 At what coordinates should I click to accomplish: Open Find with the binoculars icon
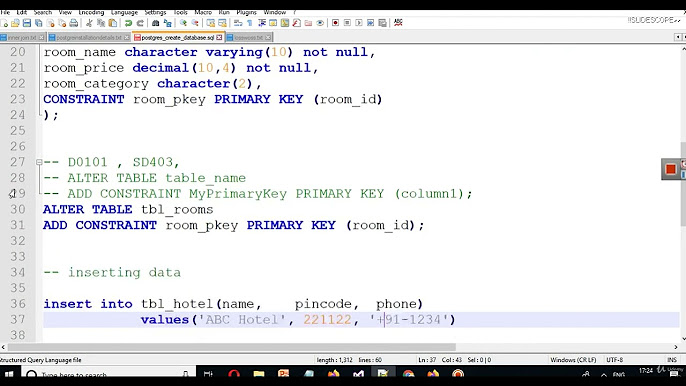tap(155, 23)
